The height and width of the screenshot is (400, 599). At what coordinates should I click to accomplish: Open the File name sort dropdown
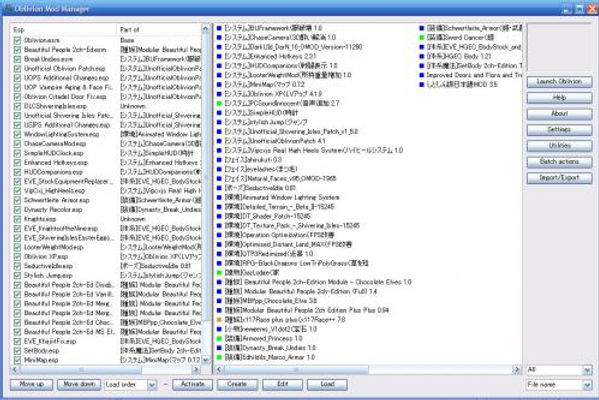point(587,385)
